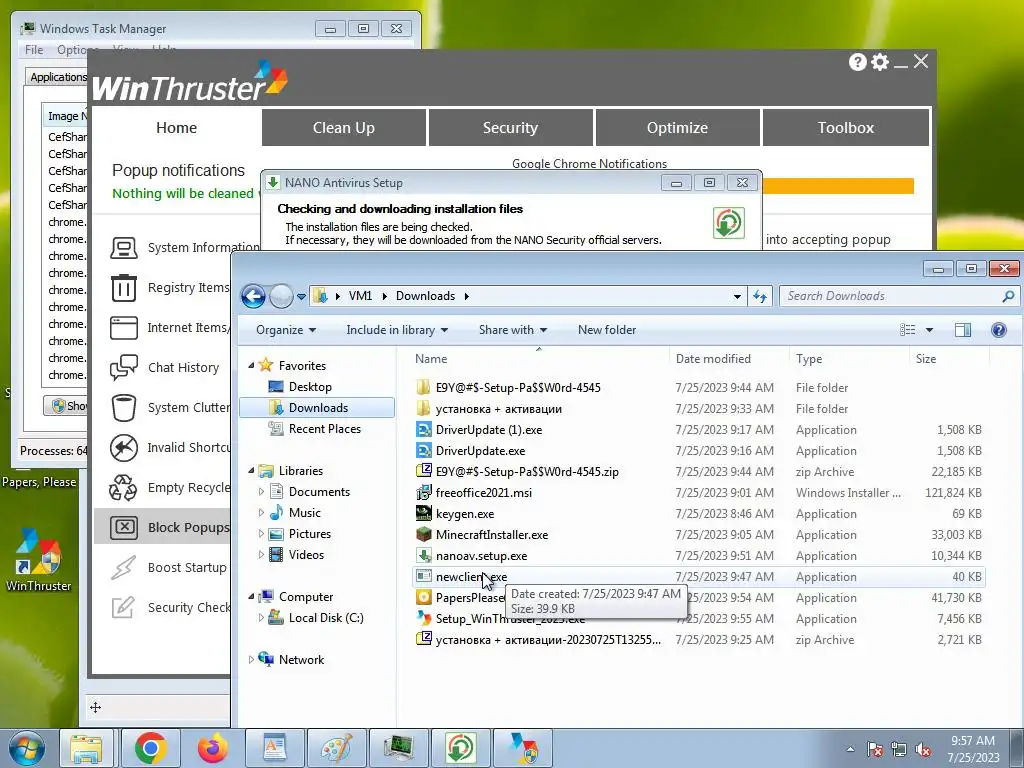The width and height of the screenshot is (1024, 768).
Task: Click WinThruster desktop shortcut icon
Action: tap(39, 560)
